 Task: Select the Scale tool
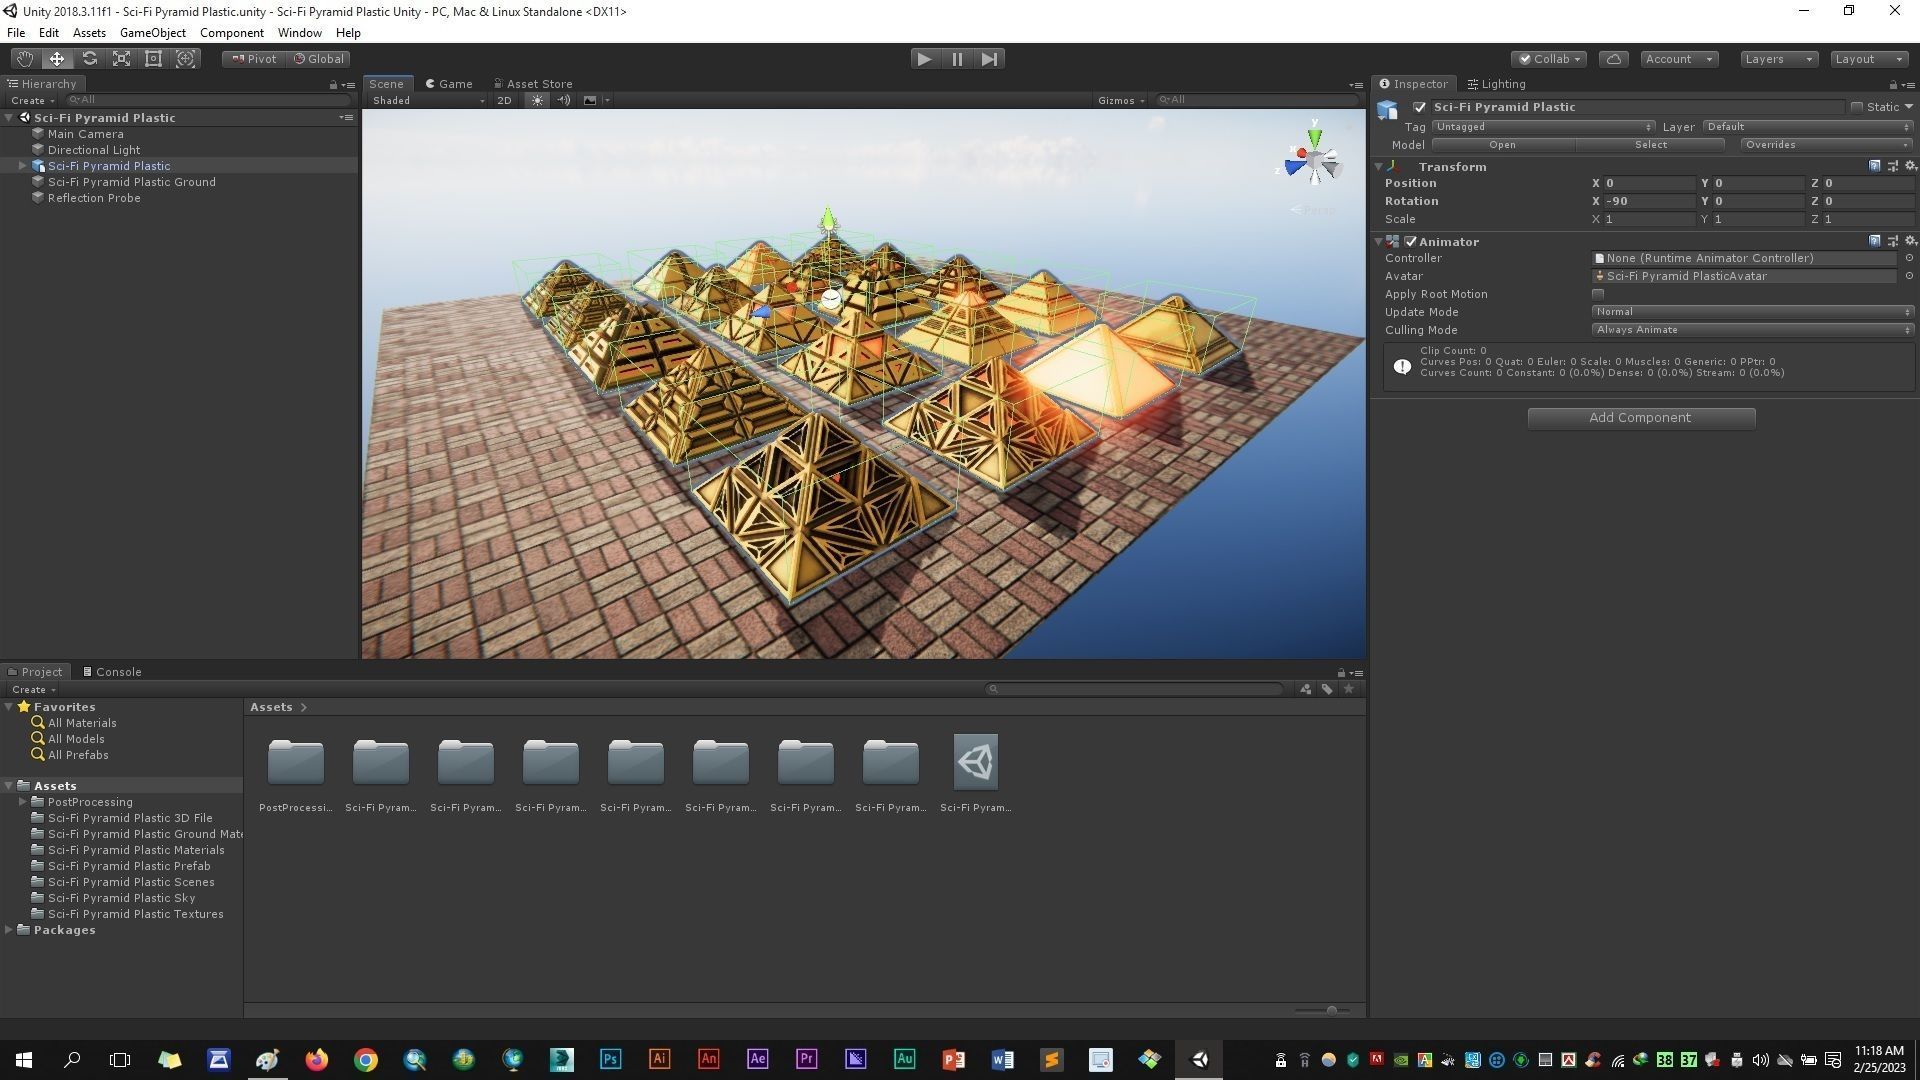pos(121,59)
